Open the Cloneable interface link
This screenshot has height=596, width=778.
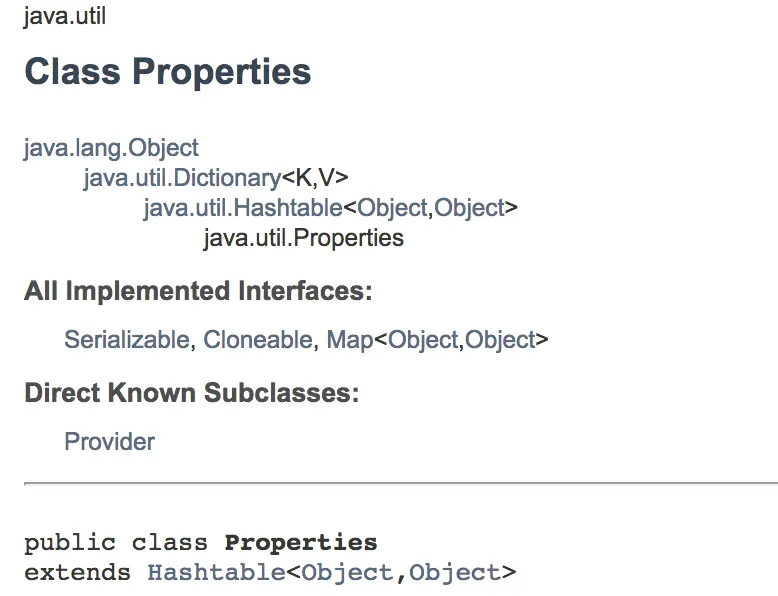(x=258, y=340)
